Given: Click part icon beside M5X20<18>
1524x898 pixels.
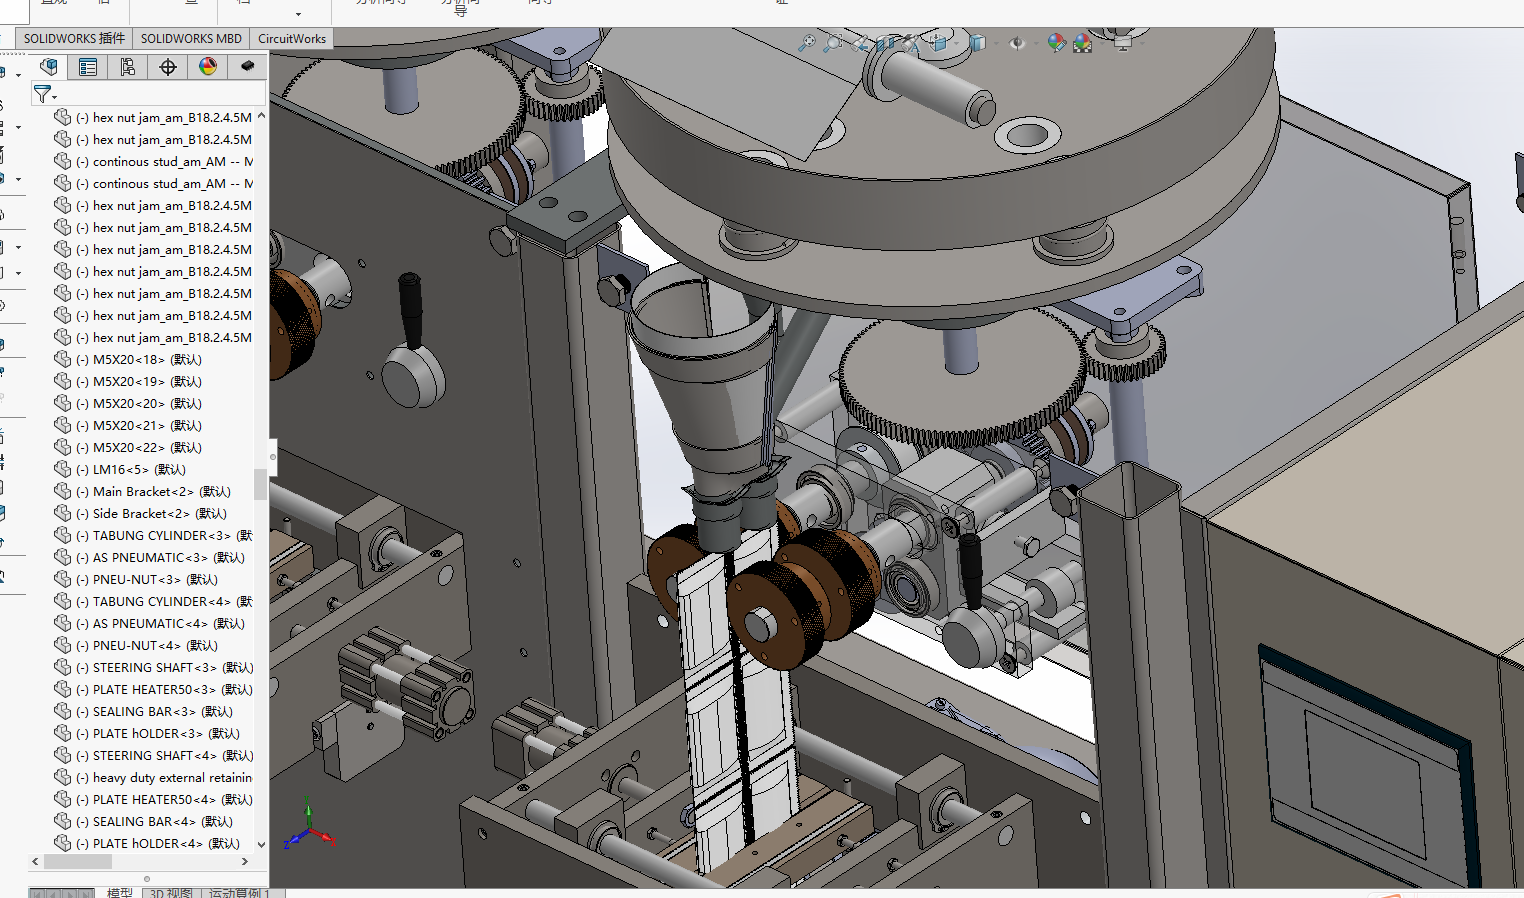Looking at the screenshot, I should [63, 359].
